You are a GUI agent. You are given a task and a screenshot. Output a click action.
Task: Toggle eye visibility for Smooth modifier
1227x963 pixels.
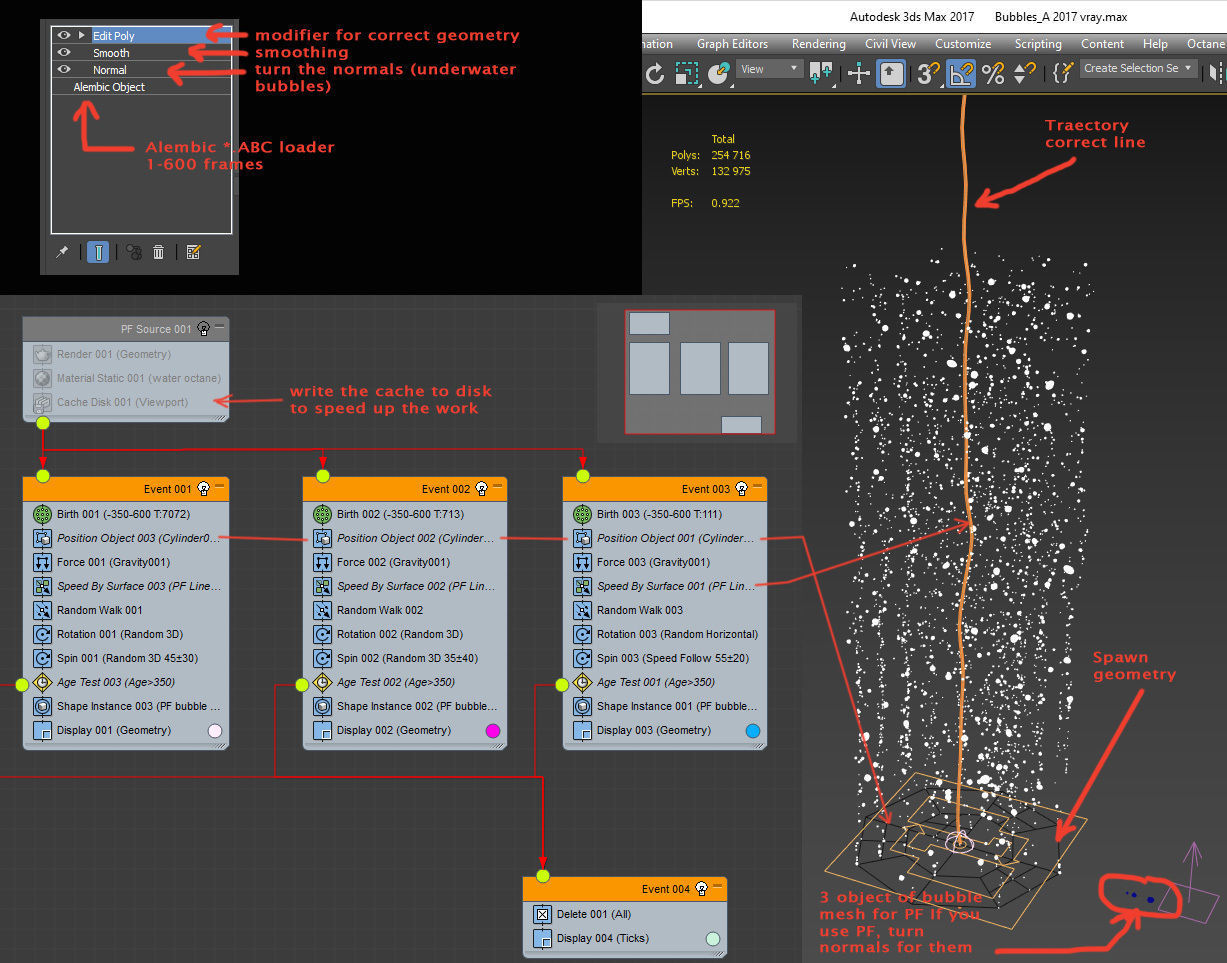click(x=64, y=52)
